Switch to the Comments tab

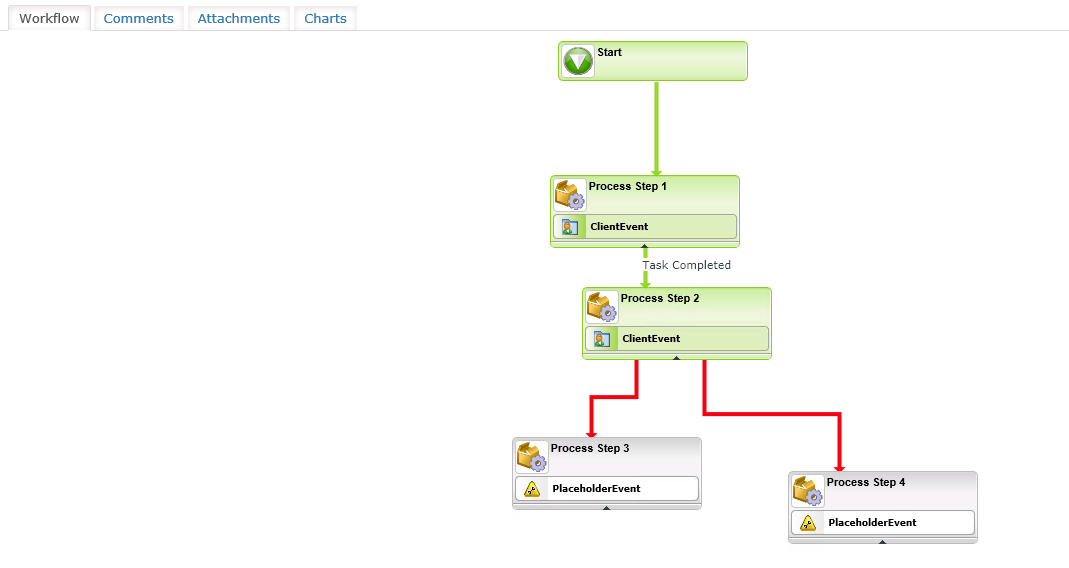coord(138,18)
